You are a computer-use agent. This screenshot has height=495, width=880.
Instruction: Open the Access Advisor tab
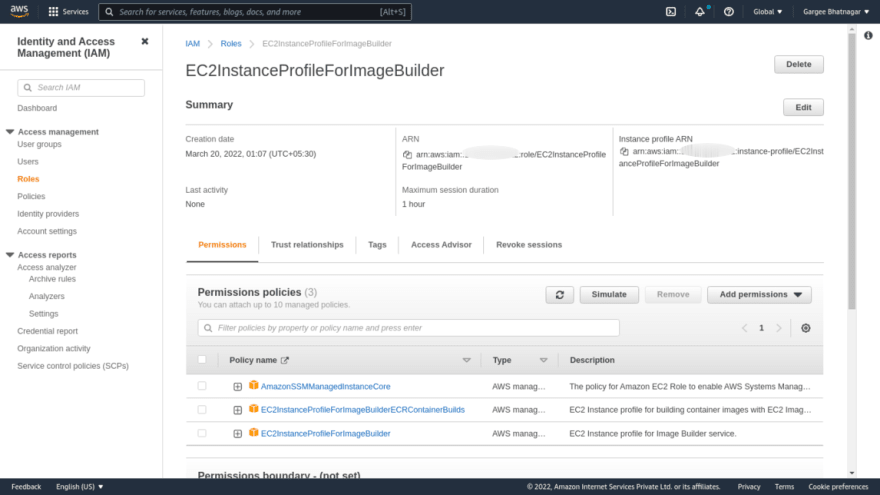click(441, 245)
